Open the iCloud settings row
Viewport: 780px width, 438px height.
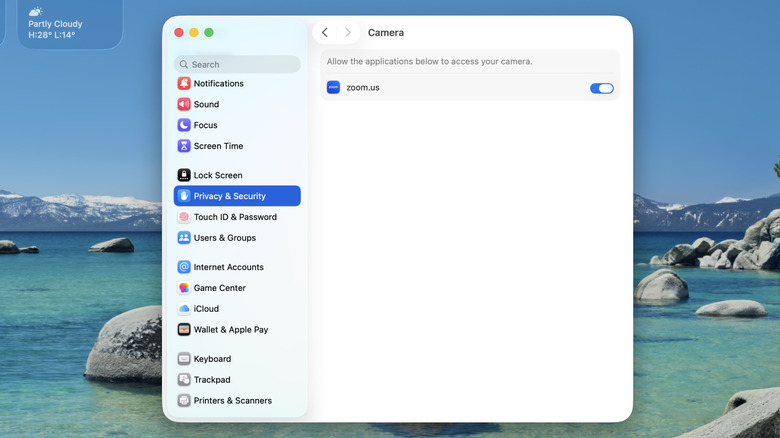(237, 309)
